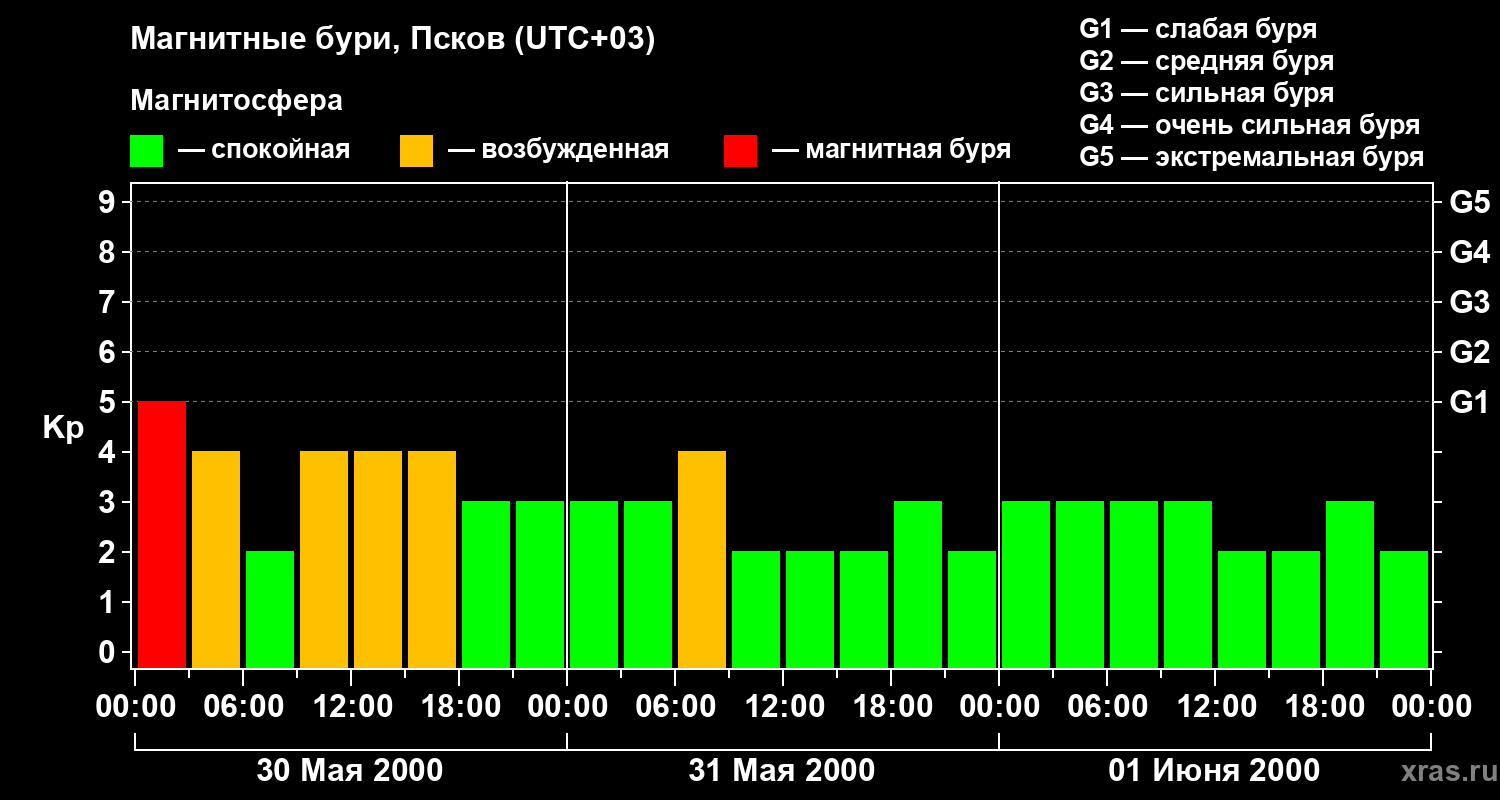Select the final 21:00–00:00 bar on 01 Июня
1500x800 pixels.
coord(1404,609)
